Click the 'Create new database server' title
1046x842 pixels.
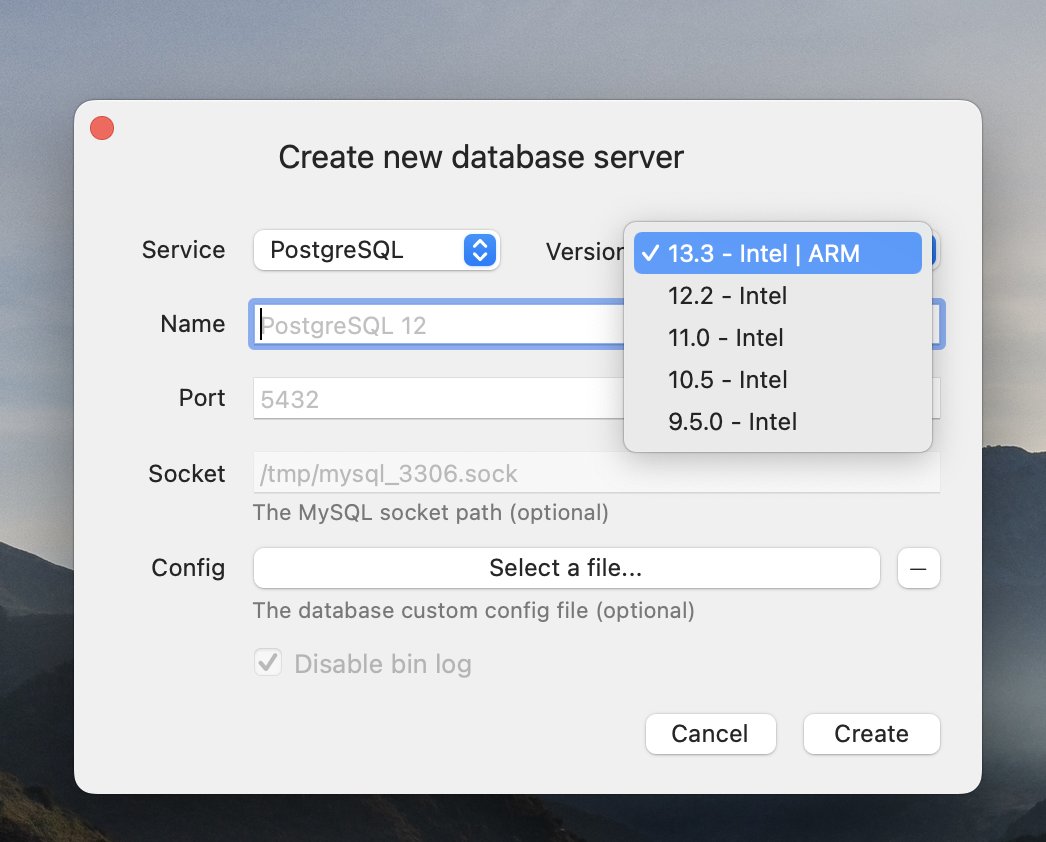pos(481,157)
